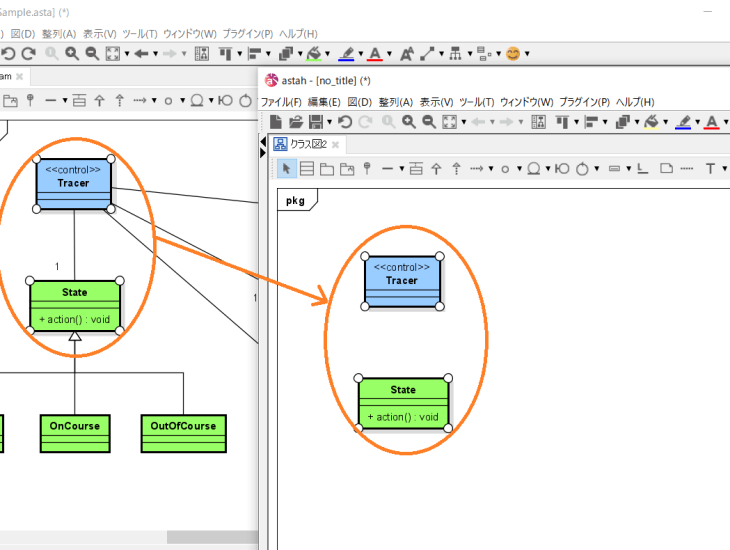Click the smiley face icon in back toolbar

[x=513, y=54]
